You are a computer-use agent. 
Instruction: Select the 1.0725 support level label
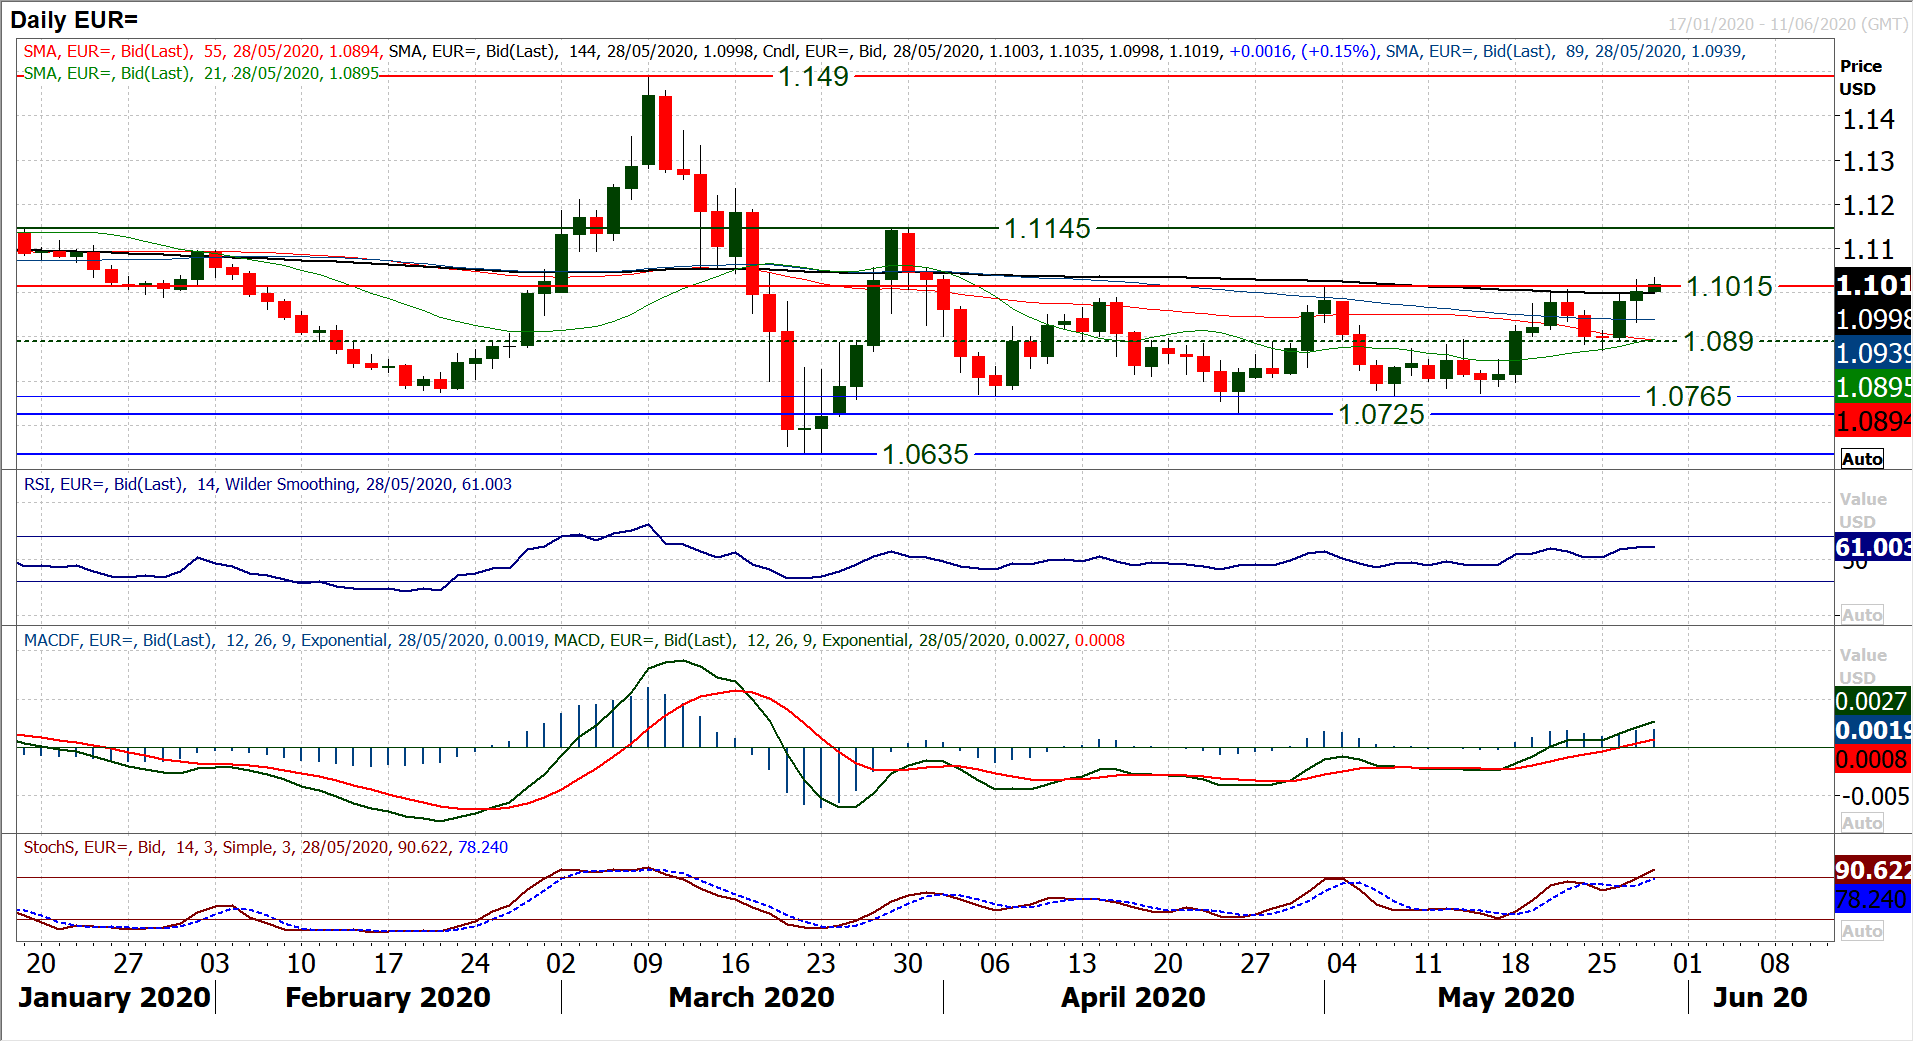(1381, 415)
